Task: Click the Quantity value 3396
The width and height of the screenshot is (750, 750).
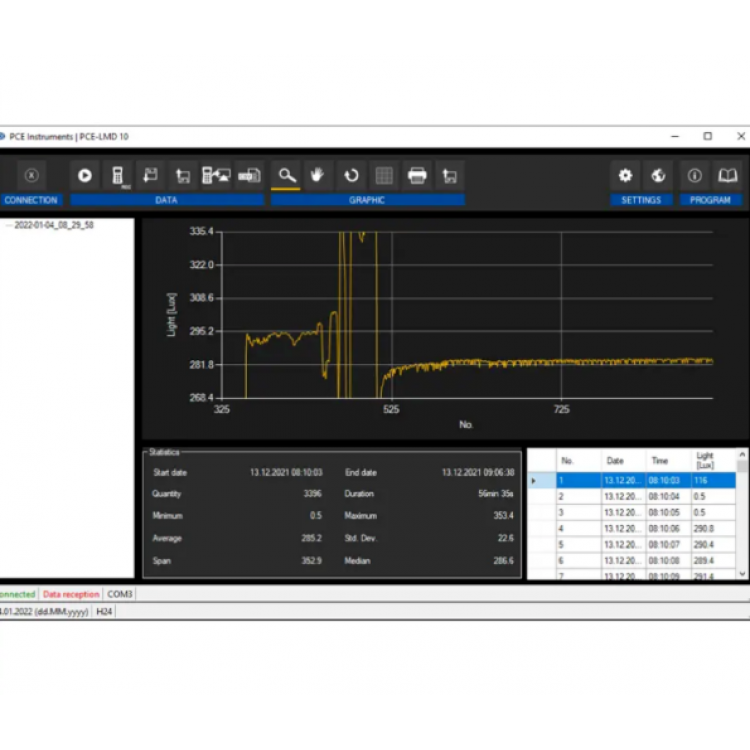Action: coord(312,494)
